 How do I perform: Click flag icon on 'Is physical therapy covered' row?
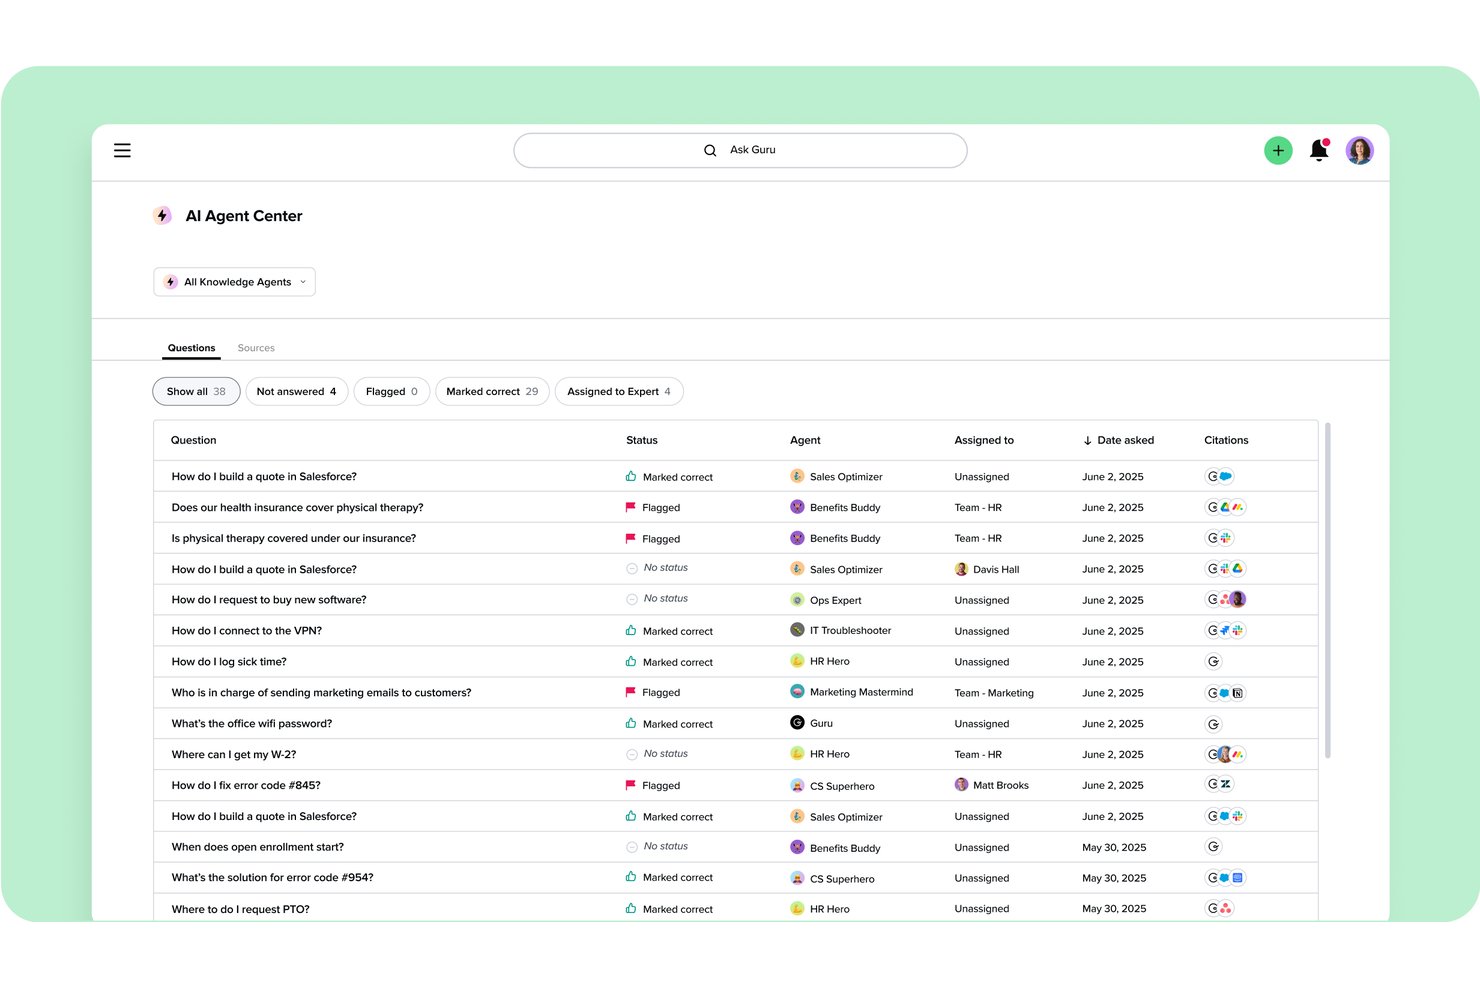pyautogui.click(x=631, y=538)
